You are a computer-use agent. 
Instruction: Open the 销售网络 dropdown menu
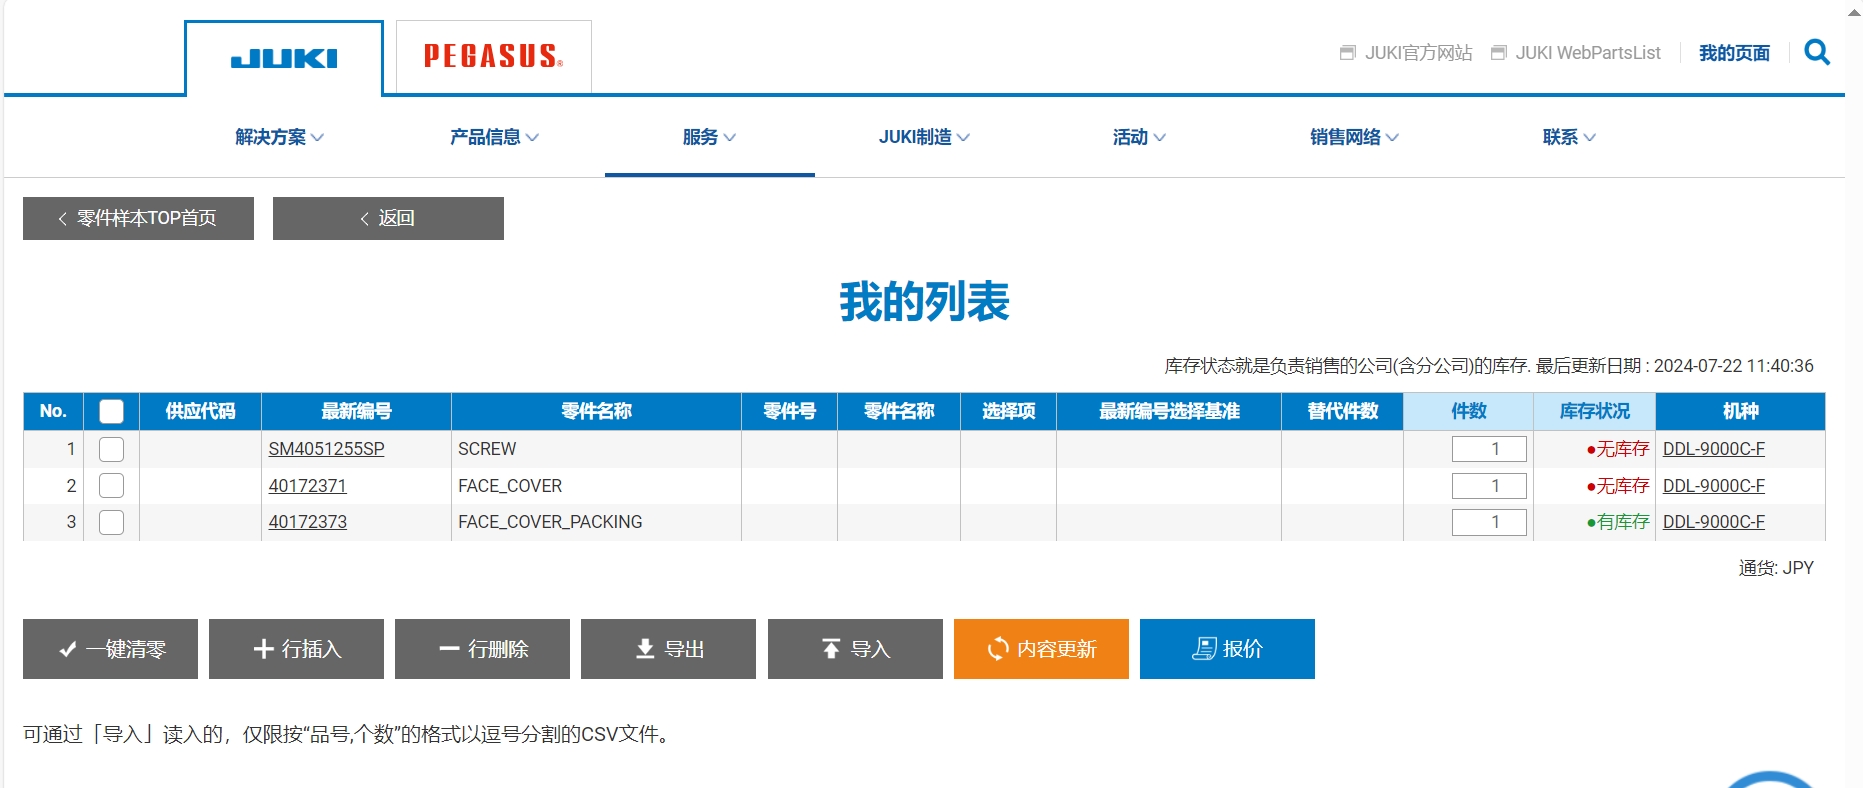click(1354, 137)
